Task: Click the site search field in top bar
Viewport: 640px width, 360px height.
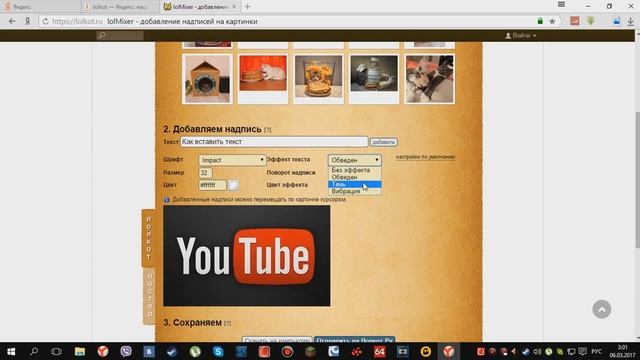Action: point(120,36)
